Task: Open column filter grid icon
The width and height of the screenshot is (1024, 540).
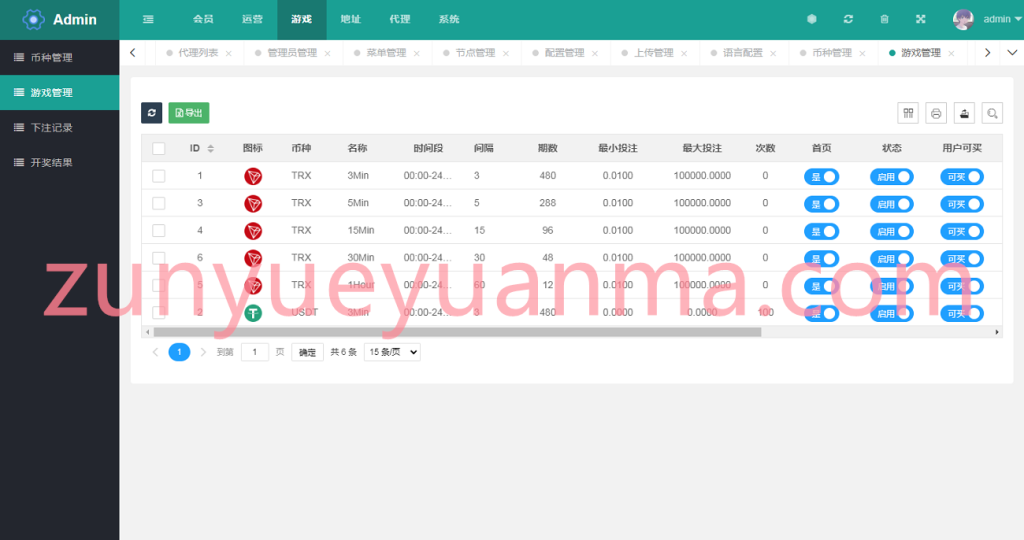Action: coord(908,113)
